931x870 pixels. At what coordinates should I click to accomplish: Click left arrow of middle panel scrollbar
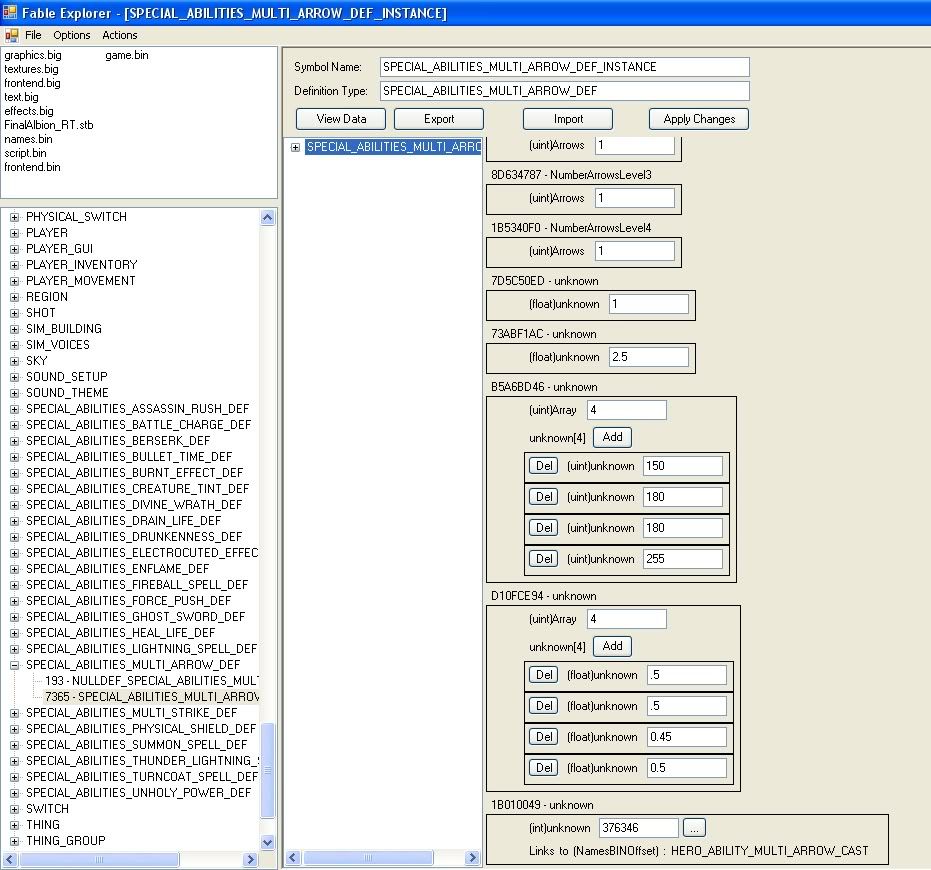pos(293,858)
